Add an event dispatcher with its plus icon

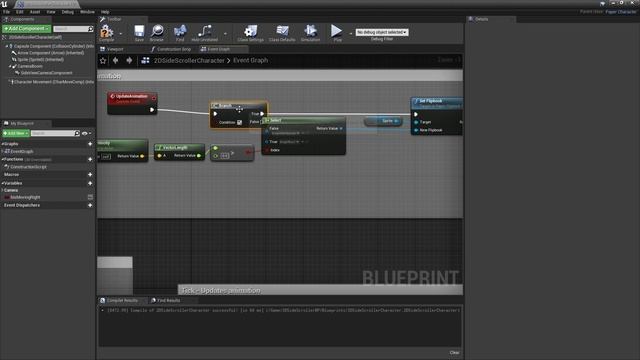[90, 205]
